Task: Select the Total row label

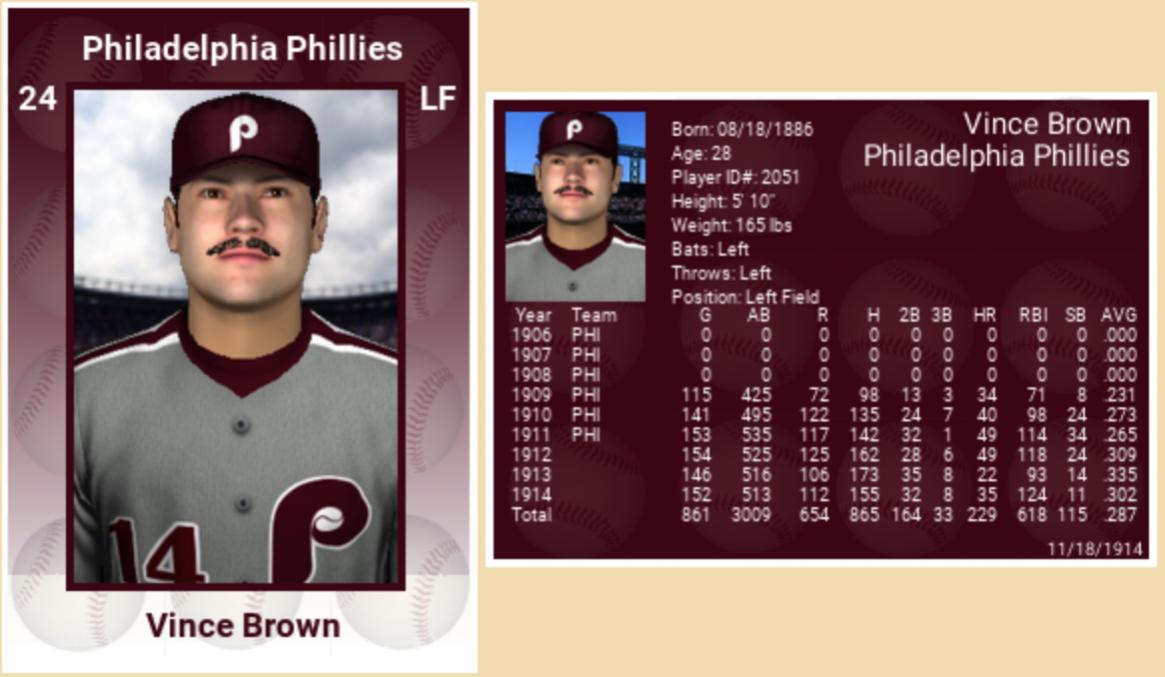Action: tap(532, 515)
